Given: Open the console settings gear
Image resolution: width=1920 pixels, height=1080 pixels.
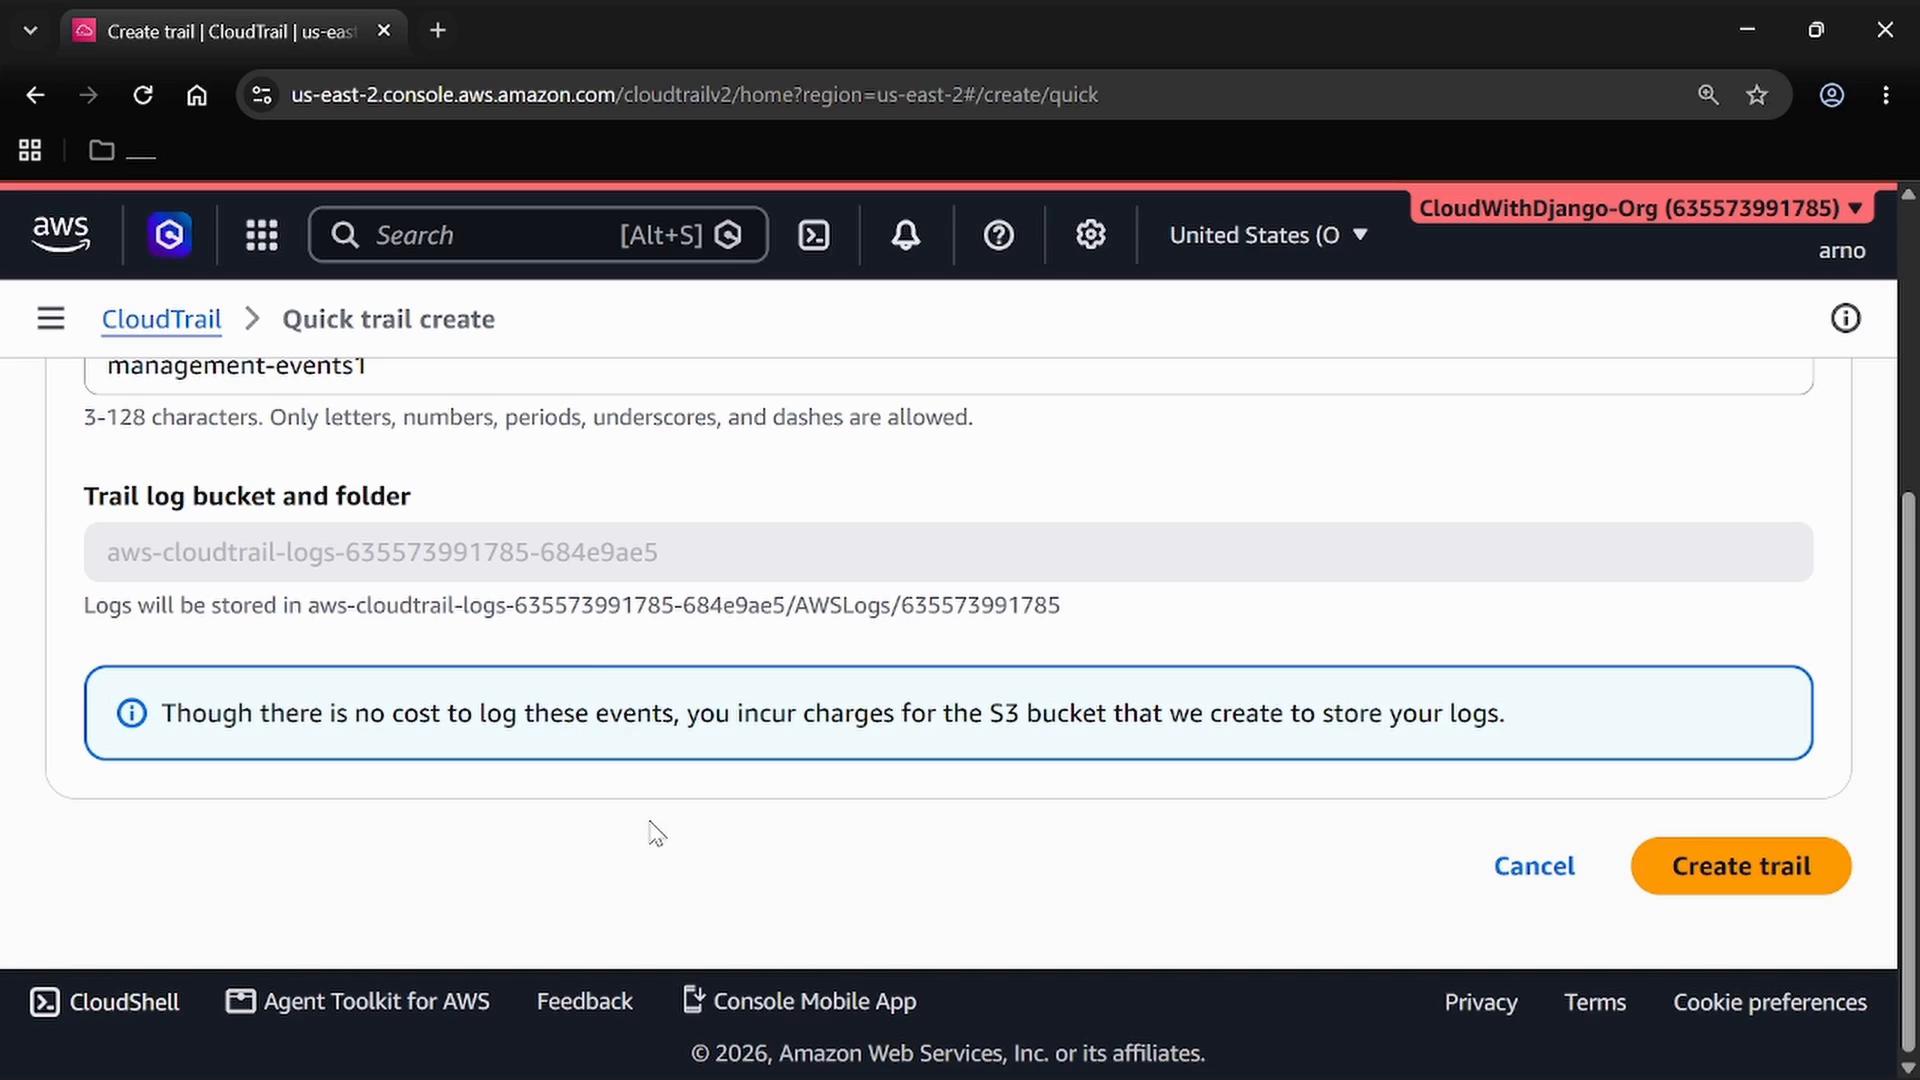Looking at the screenshot, I should pyautogui.click(x=1091, y=235).
